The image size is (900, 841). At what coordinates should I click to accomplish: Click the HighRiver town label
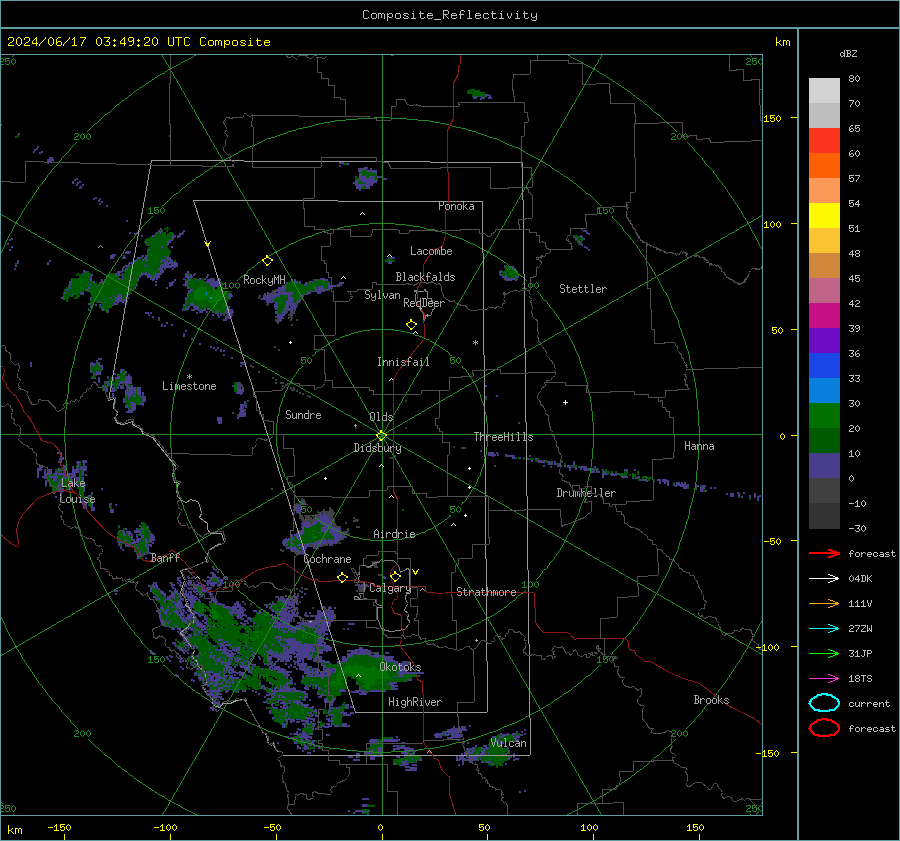point(415,702)
